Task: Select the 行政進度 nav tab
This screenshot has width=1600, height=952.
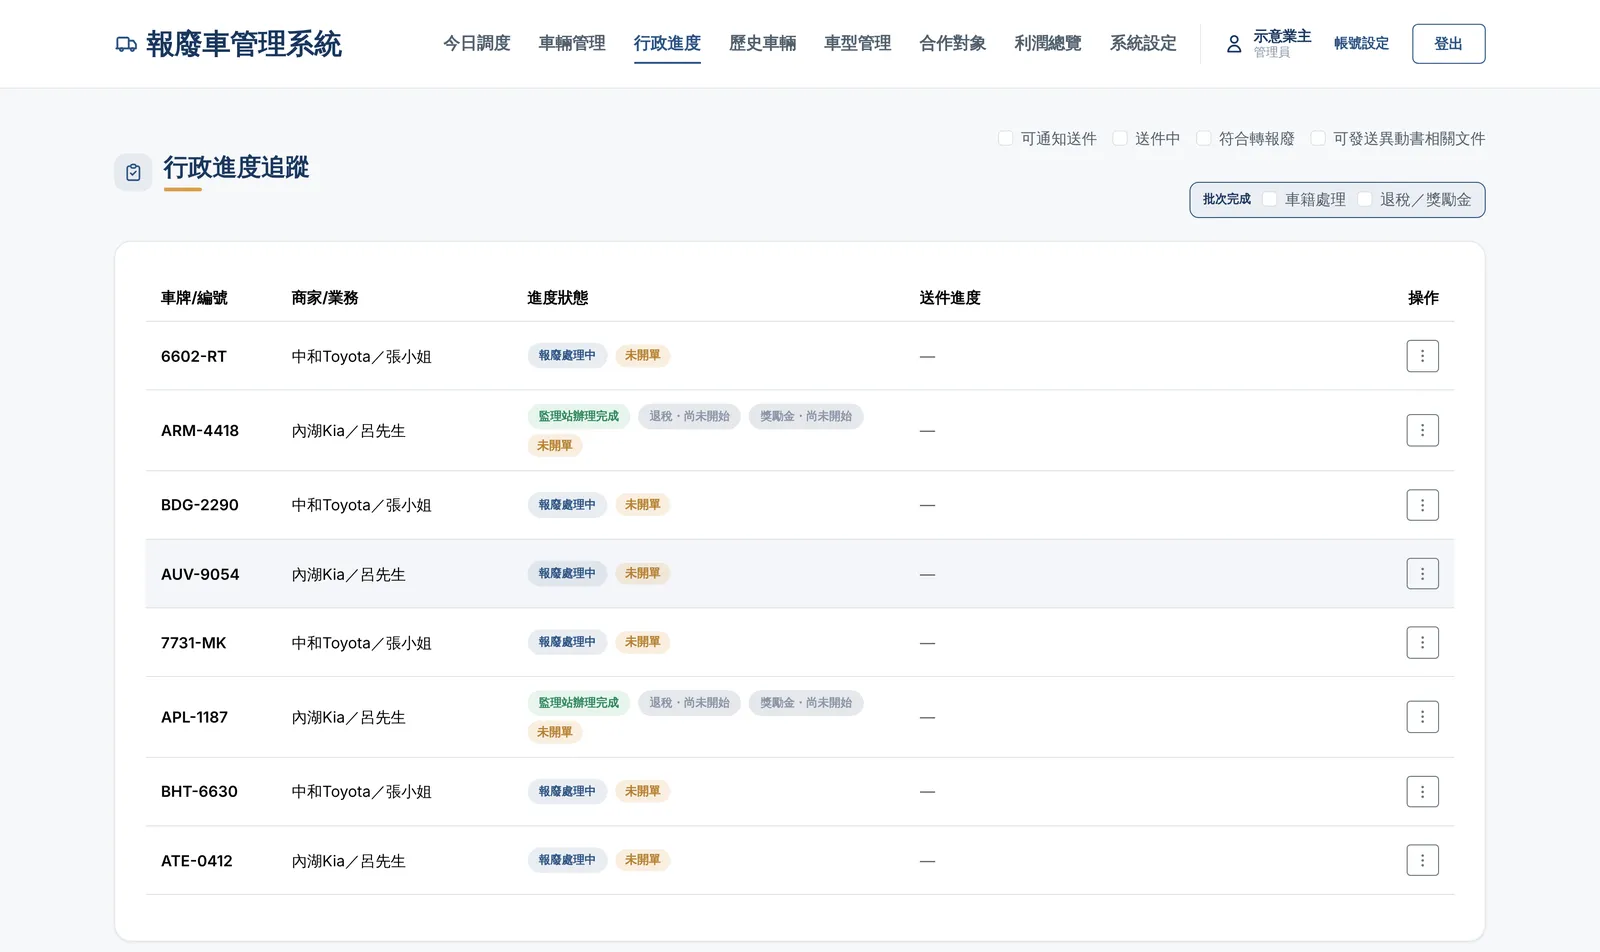Action: (x=667, y=43)
